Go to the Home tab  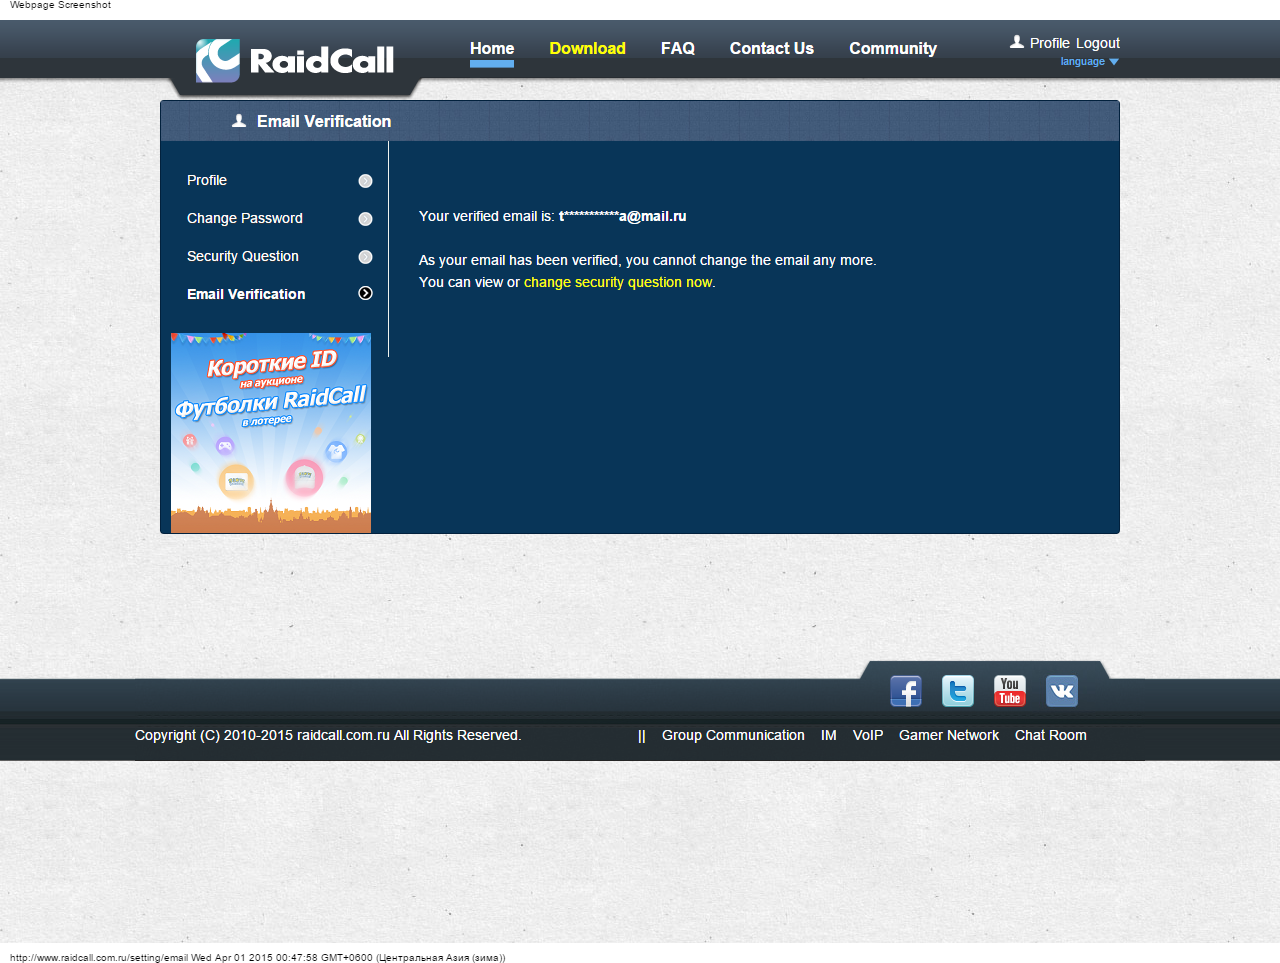click(x=492, y=48)
